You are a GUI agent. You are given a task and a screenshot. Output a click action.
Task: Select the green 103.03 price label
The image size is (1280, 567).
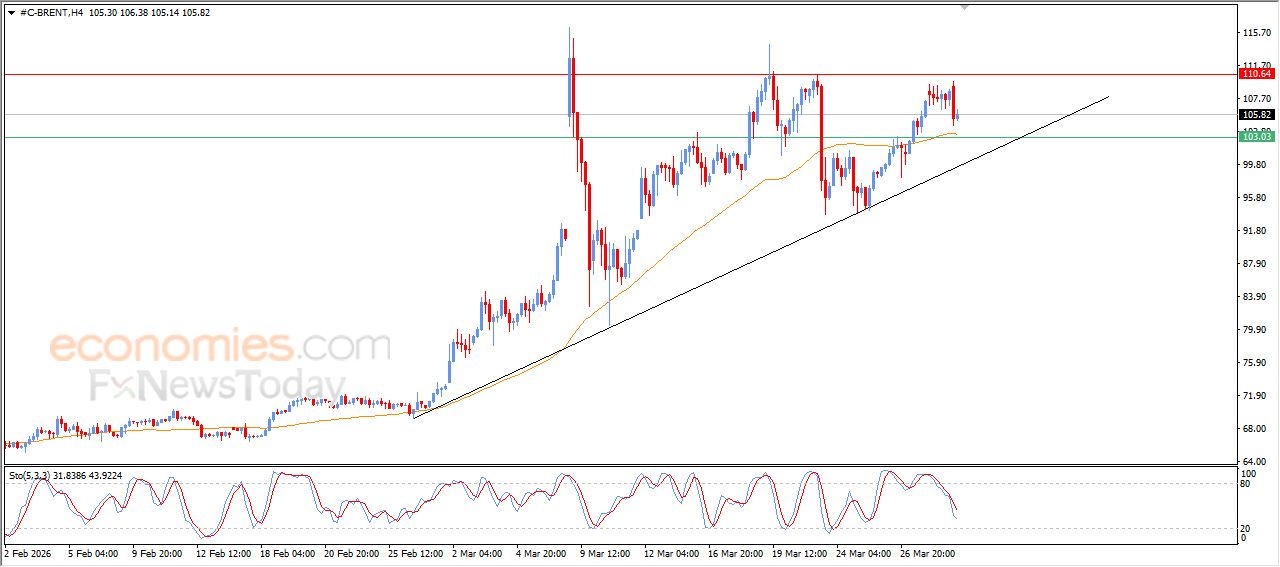(x=1256, y=137)
